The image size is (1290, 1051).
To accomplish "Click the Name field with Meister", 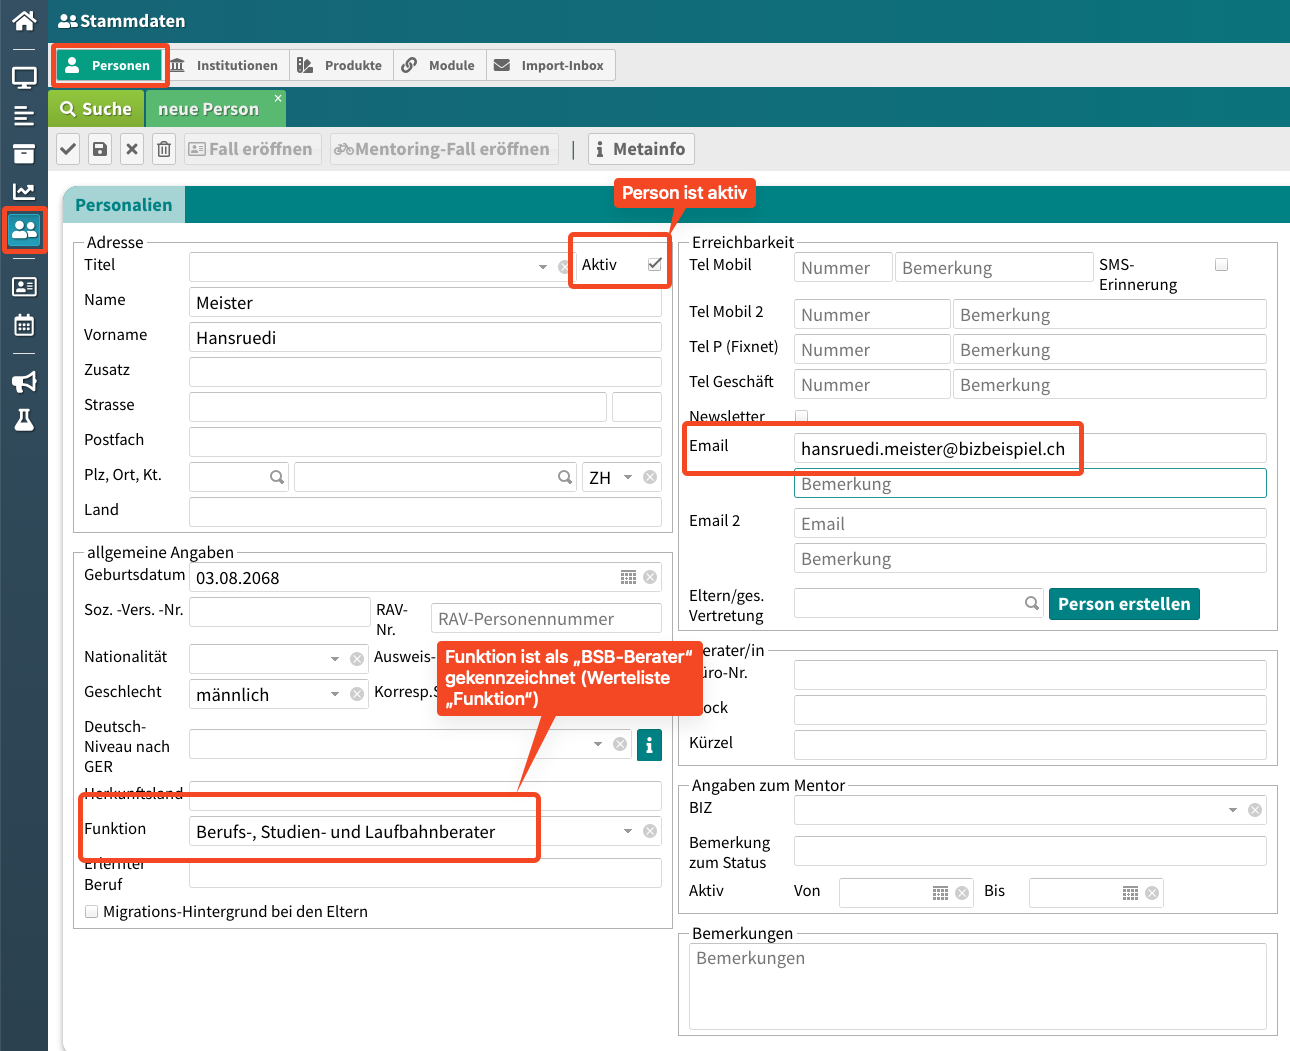I will point(425,302).
